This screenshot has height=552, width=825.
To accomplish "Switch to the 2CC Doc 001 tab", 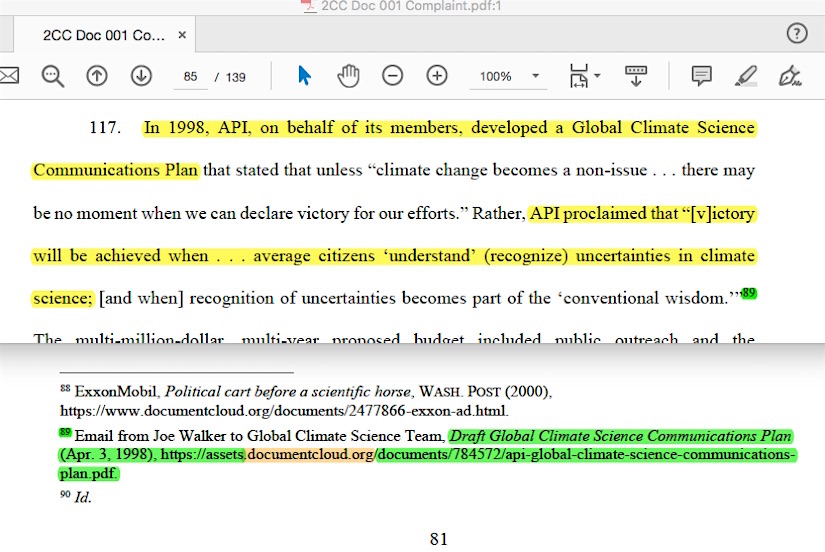I will click(x=103, y=35).
